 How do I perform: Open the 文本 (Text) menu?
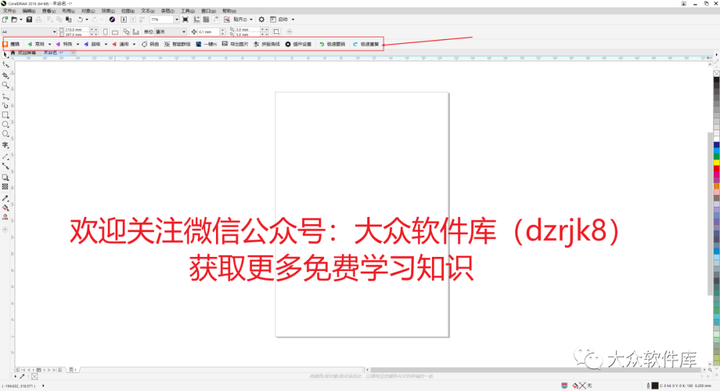click(x=147, y=11)
